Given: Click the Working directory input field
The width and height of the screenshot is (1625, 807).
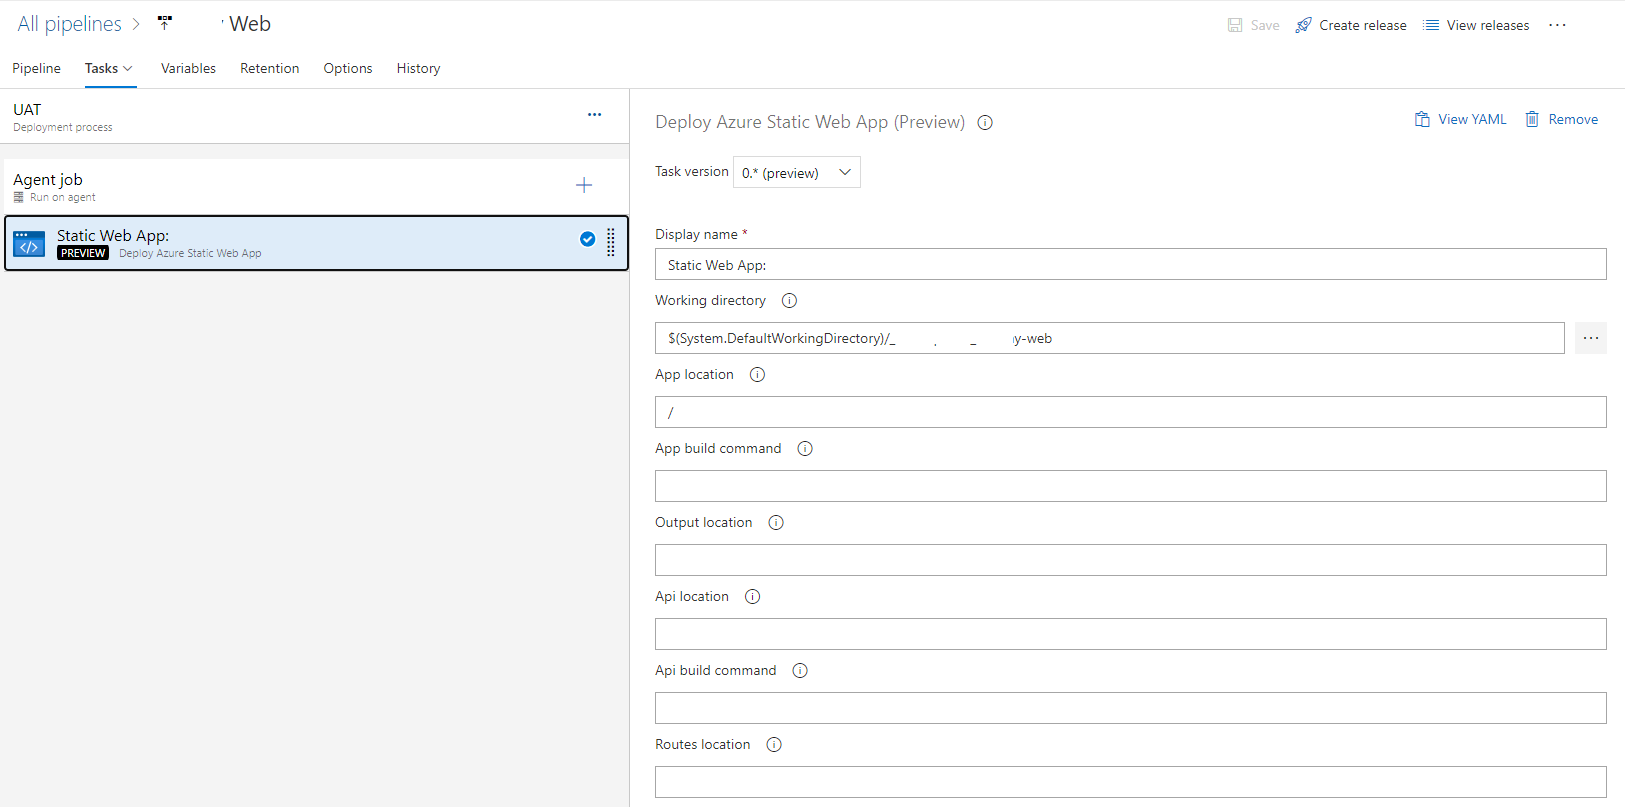Looking at the screenshot, I should click(x=1110, y=338).
